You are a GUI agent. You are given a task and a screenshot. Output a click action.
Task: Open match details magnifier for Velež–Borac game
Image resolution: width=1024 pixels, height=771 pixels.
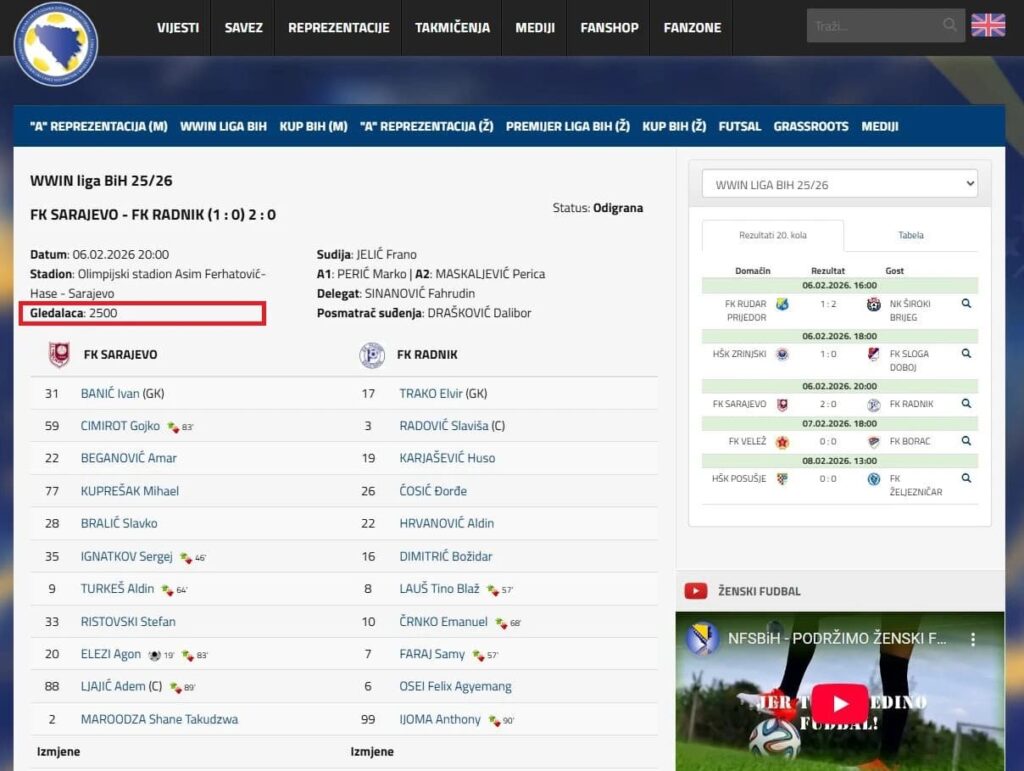pos(966,441)
